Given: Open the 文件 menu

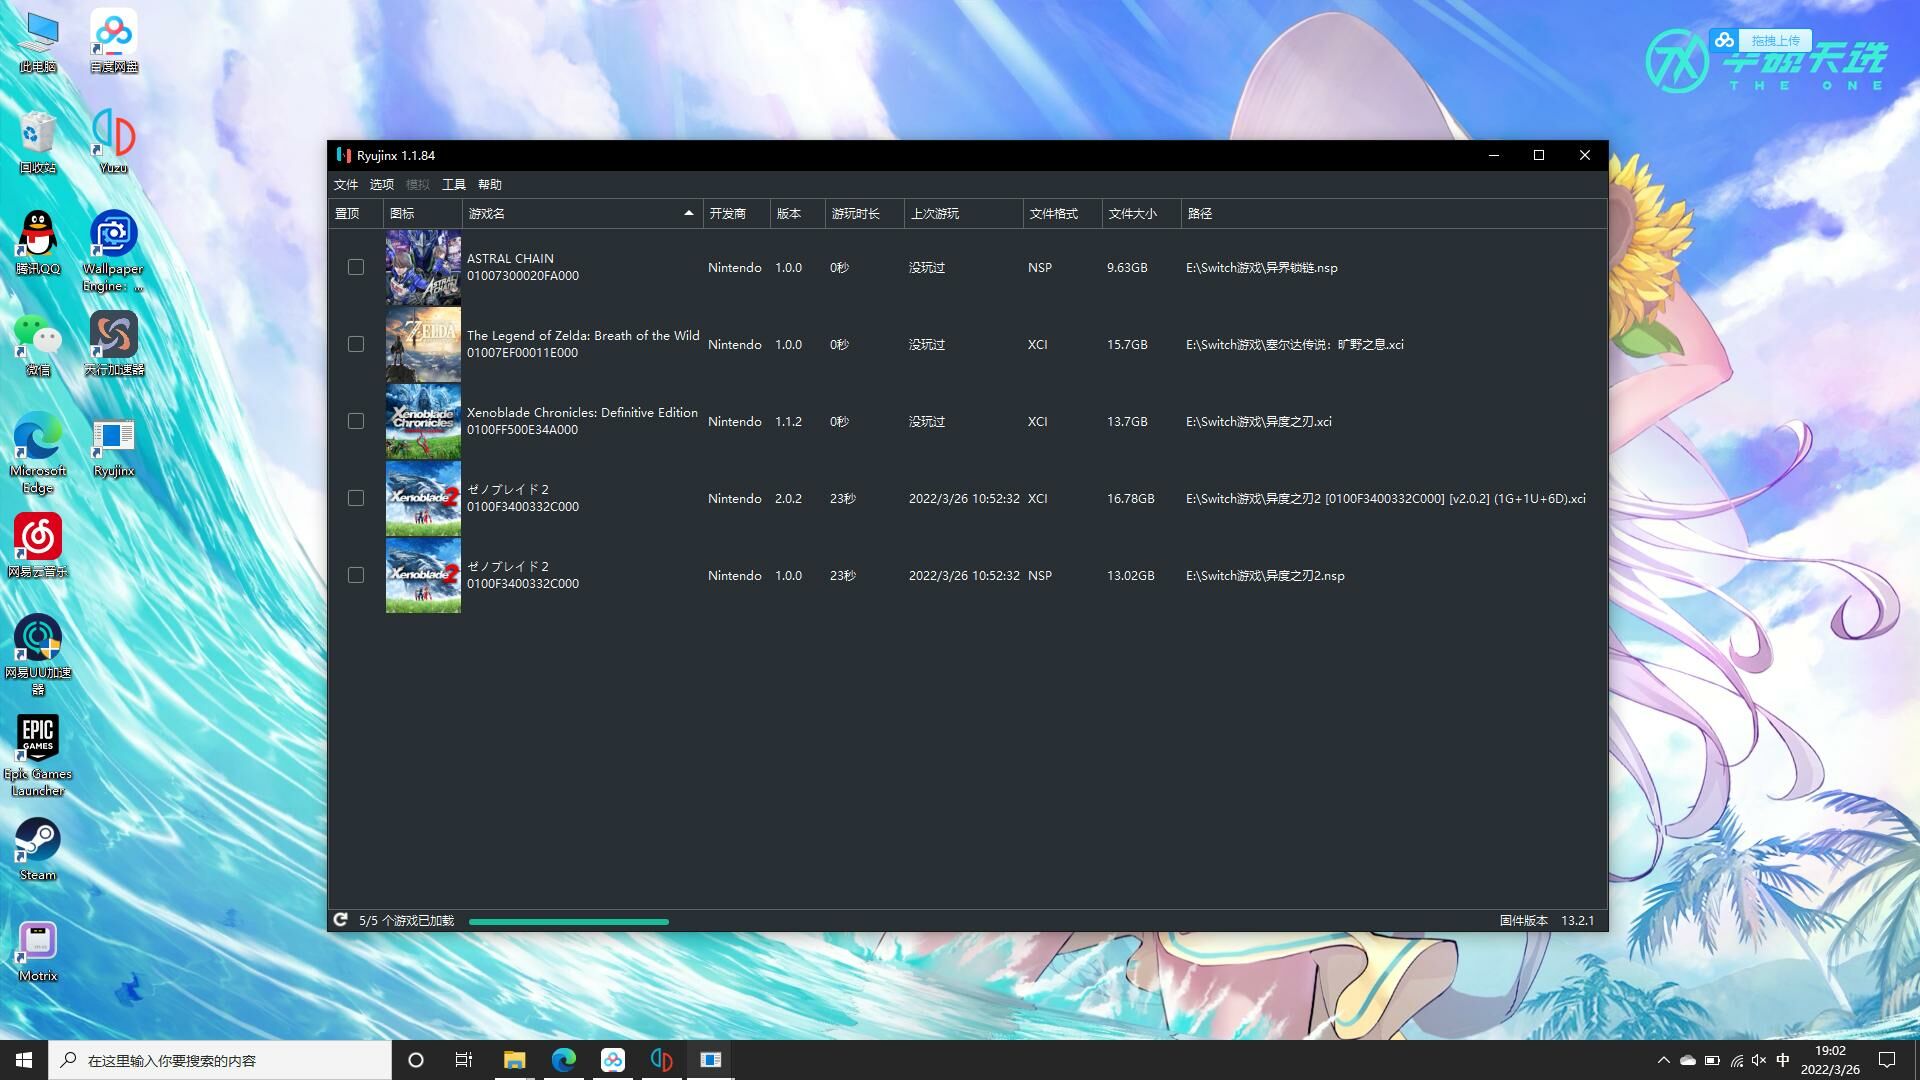Looking at the screenshot, I should pyautogui.click(x=346, y=184).
